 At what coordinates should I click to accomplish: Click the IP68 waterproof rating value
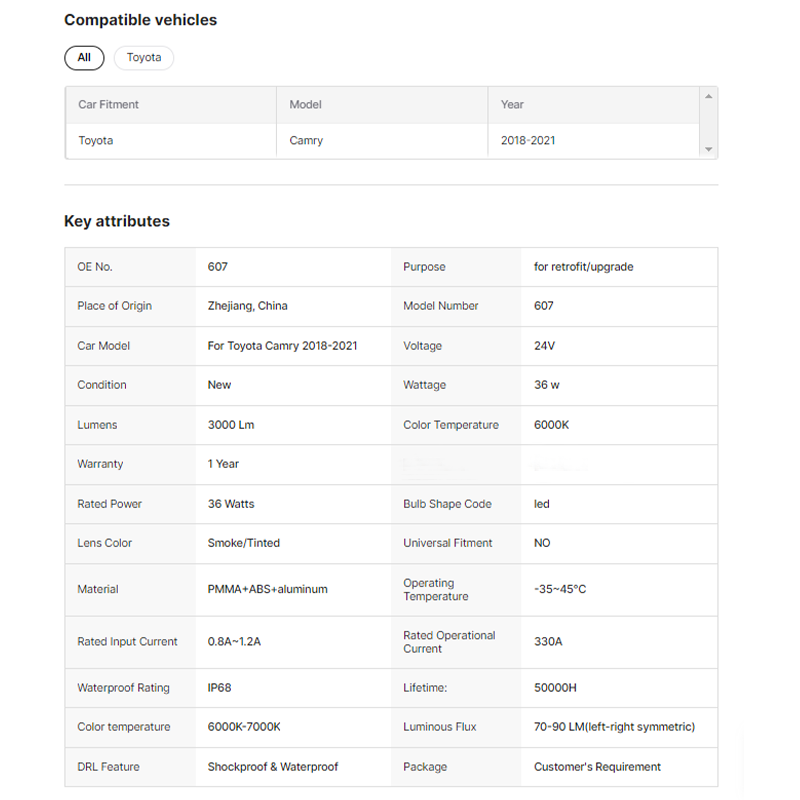click(x=219, y=688)
